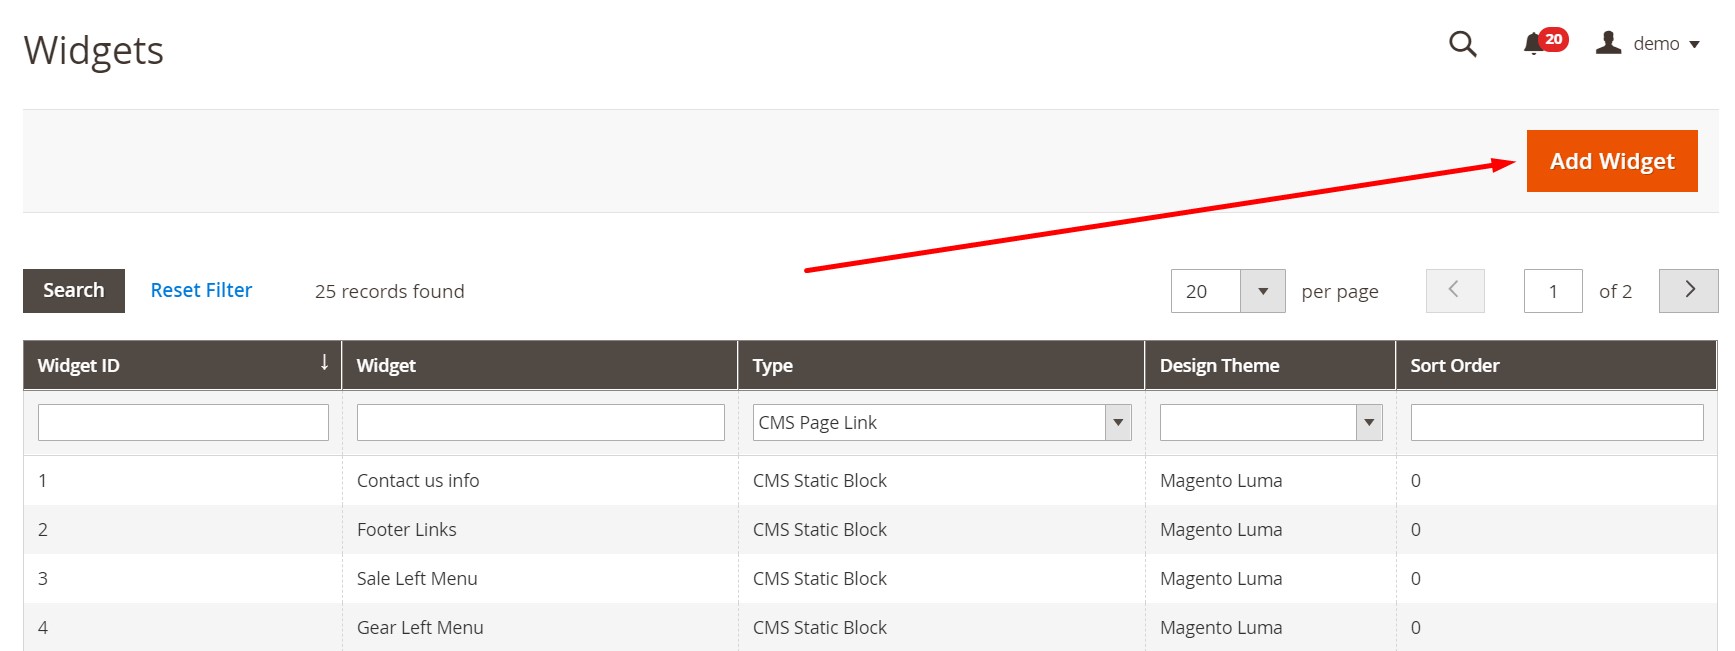Image resolution: width=1735 pixels, height=651 pixels.
Task: Sort by the Widget column header
Action: pyautogui.click(x=386, y=366)
